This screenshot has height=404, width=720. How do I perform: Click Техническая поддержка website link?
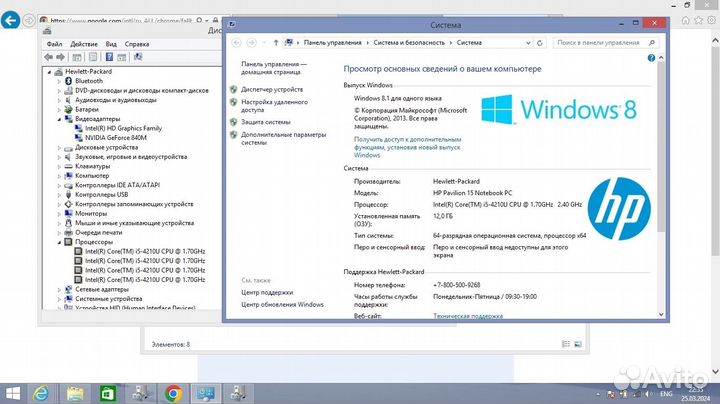tap(468, 316)
